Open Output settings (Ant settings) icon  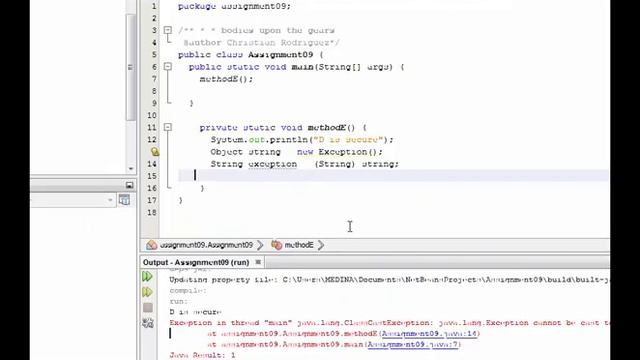tap(148, 323)
